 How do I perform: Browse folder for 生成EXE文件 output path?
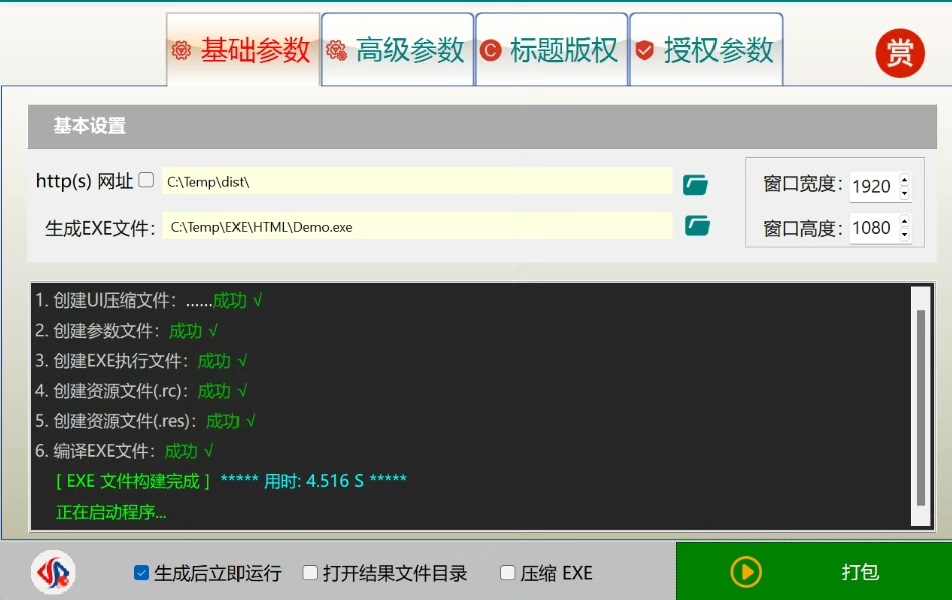click(x=697, y=226)
